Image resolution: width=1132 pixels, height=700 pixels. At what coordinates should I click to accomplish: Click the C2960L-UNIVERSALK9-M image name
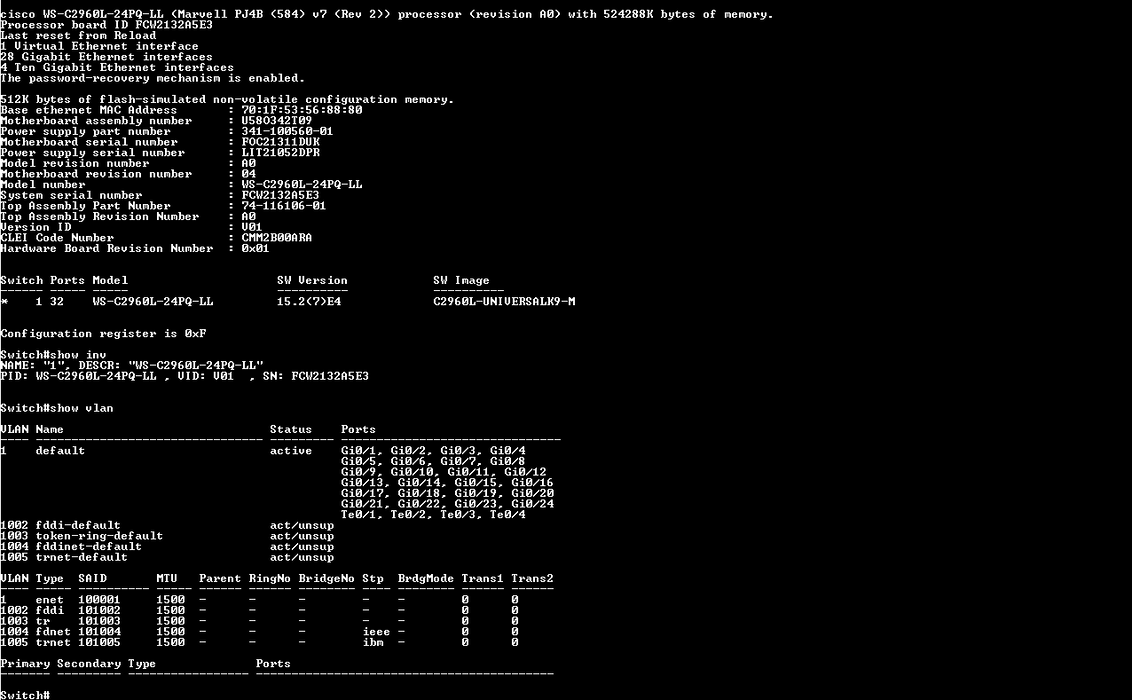click(504, 302)
